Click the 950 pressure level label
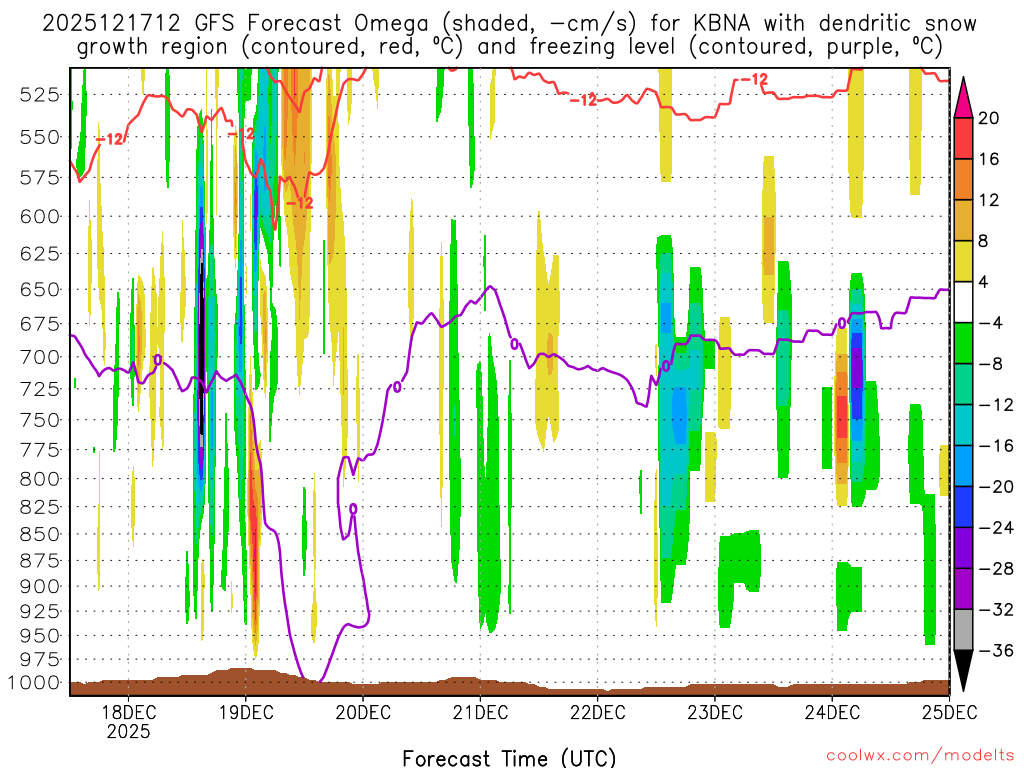 point(39,635)
